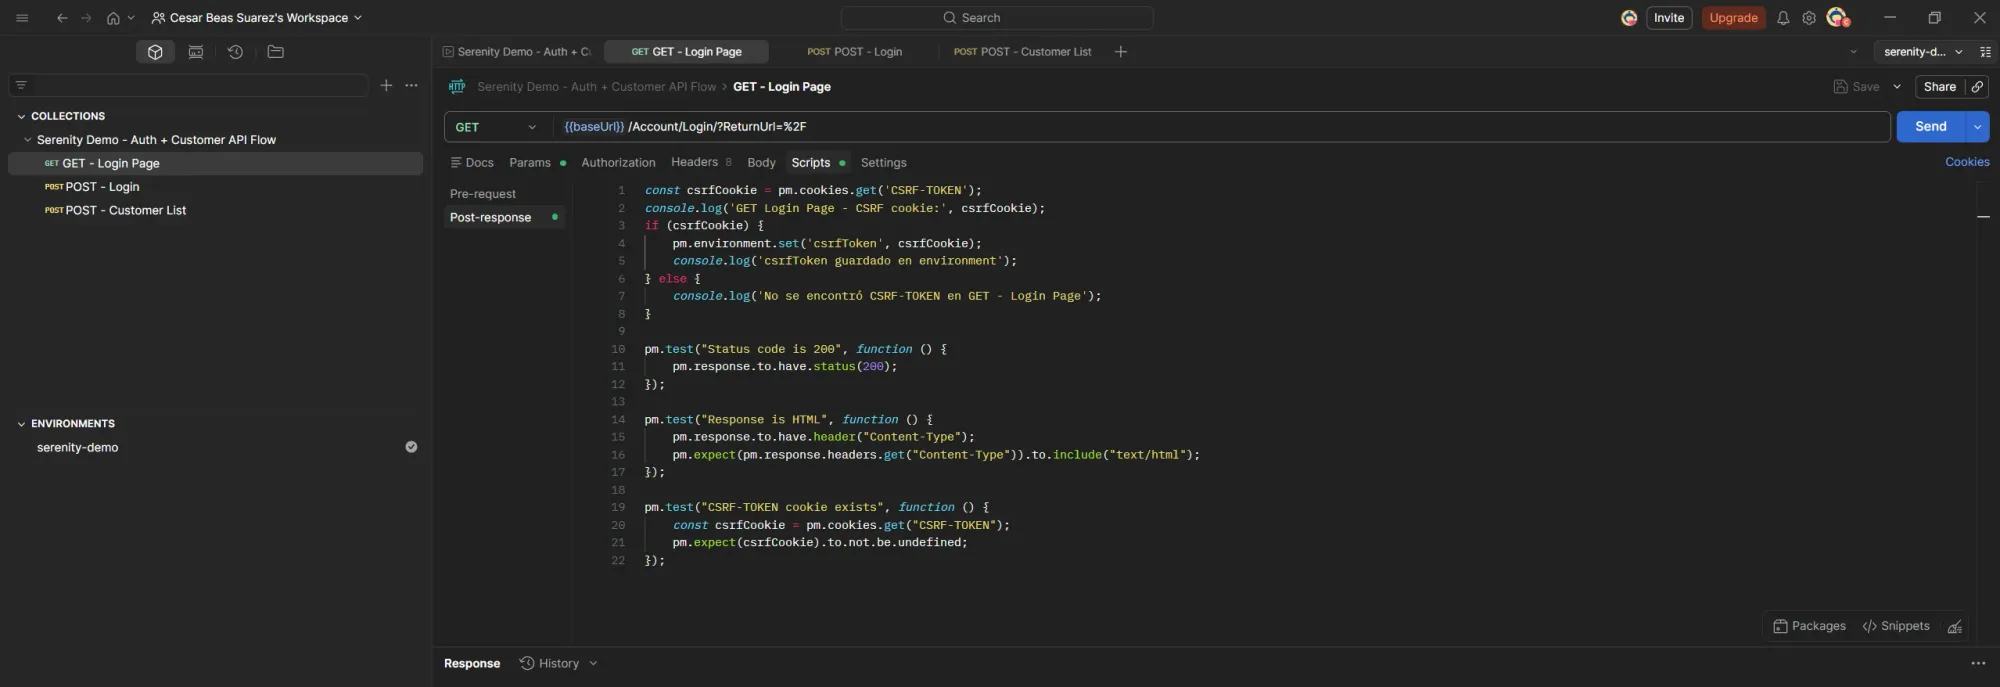Open the notifications bell
Image resolution: width=2000 pixels, height=687 pixels.
1783,18
